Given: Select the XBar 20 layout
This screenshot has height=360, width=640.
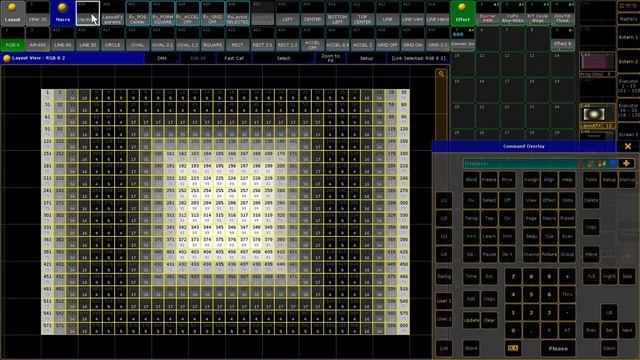Looking at the screenshot, I should (x=38, y=13).
